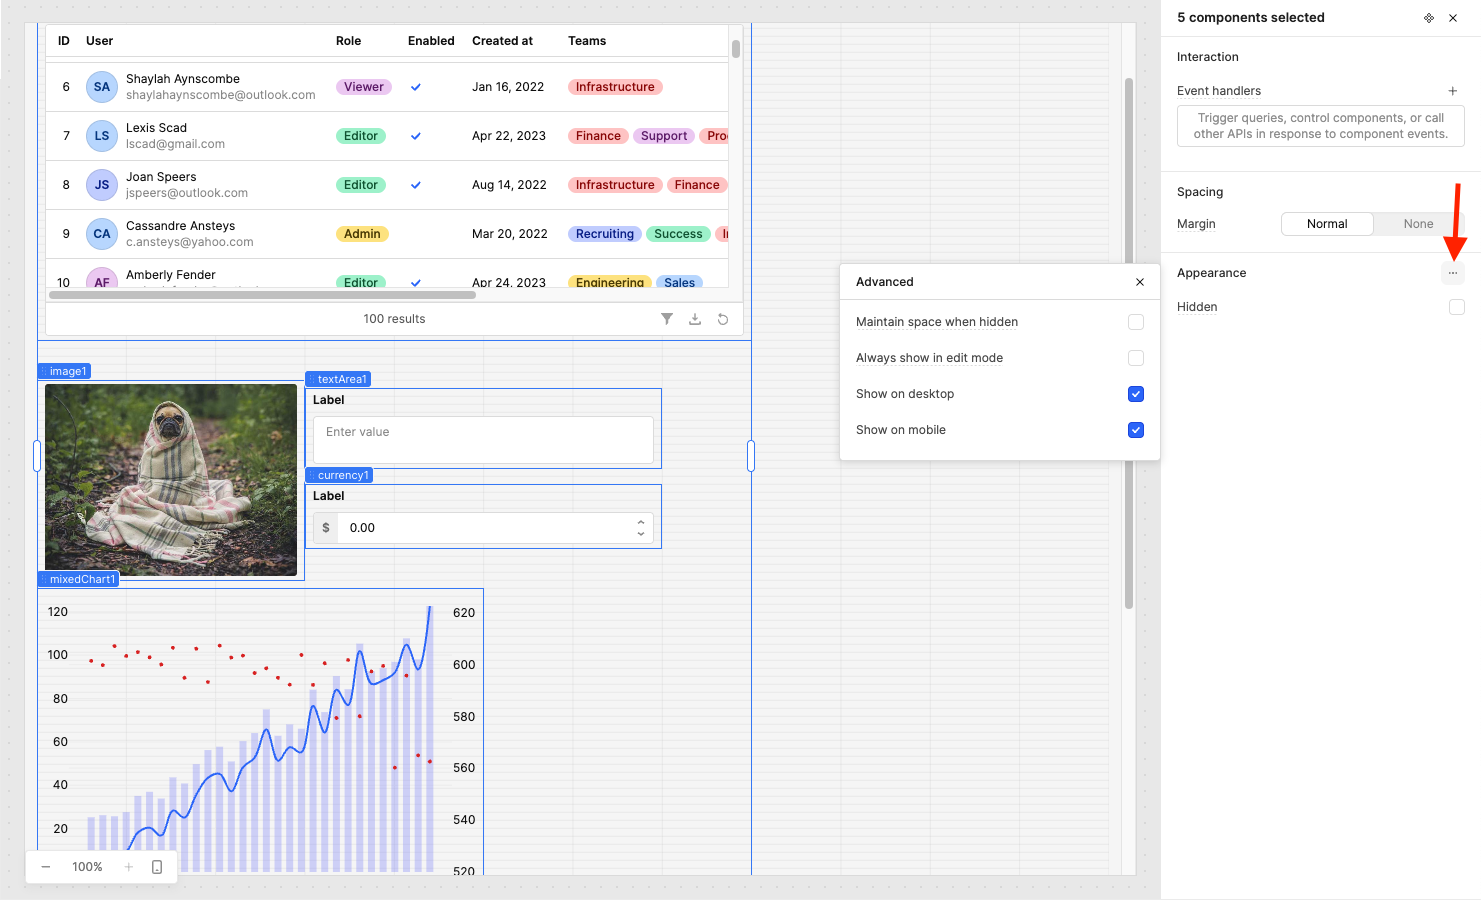The width and height of the screenshot is (1481, 905).
Task: Click the table filter icon
Action: [667, 319]
